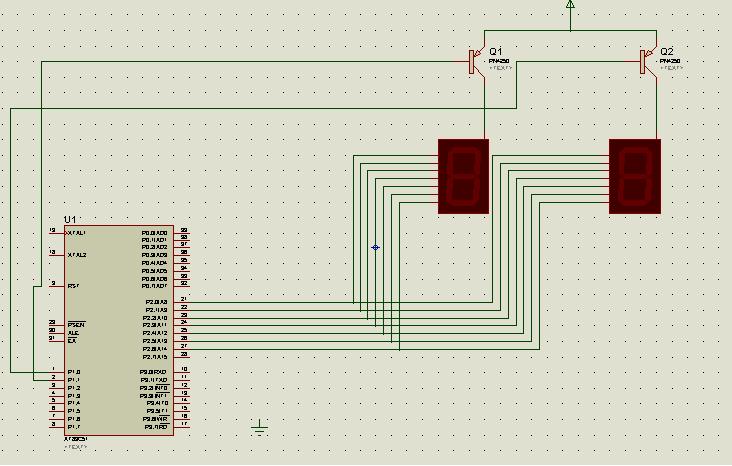This screenshot has width=732, height=466.
Task: Select the Q1 reference label
Action: (x=496, y=51)
